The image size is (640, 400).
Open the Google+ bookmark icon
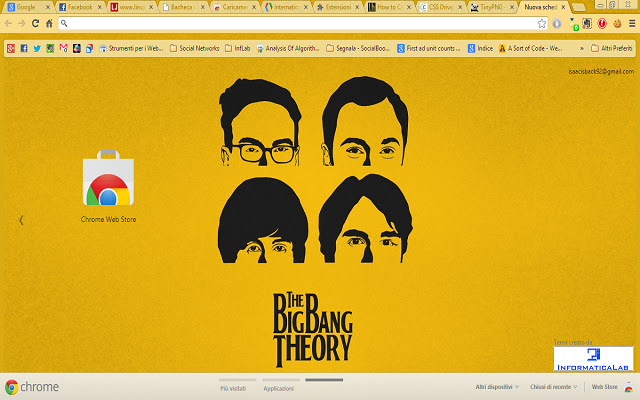pyautogui.click(x=11, y=49)
